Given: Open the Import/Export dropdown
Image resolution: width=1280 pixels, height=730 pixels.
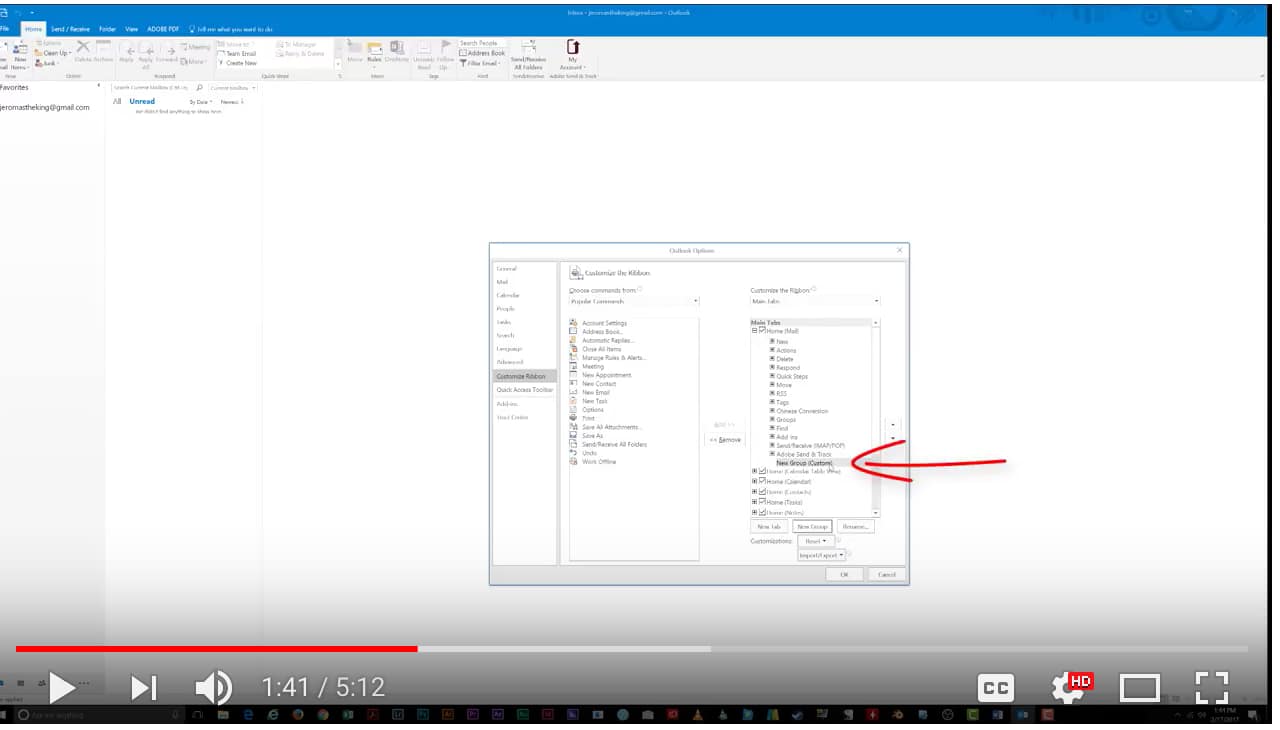Looking at the screenshot, I should point(820,554).
